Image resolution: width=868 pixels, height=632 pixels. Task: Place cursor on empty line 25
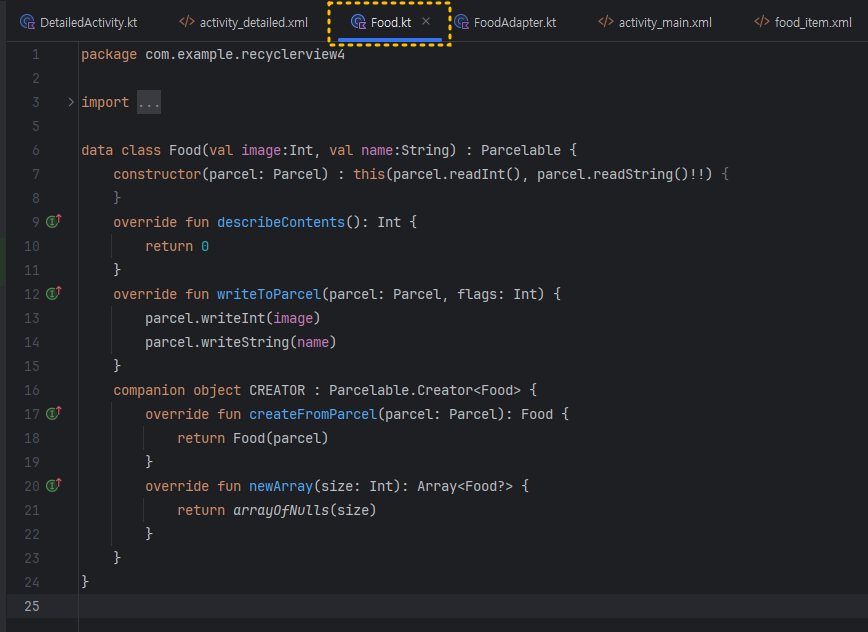473,606
